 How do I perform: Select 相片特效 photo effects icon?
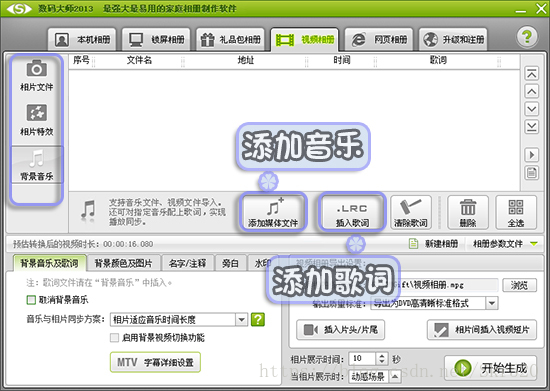(36, 120)
